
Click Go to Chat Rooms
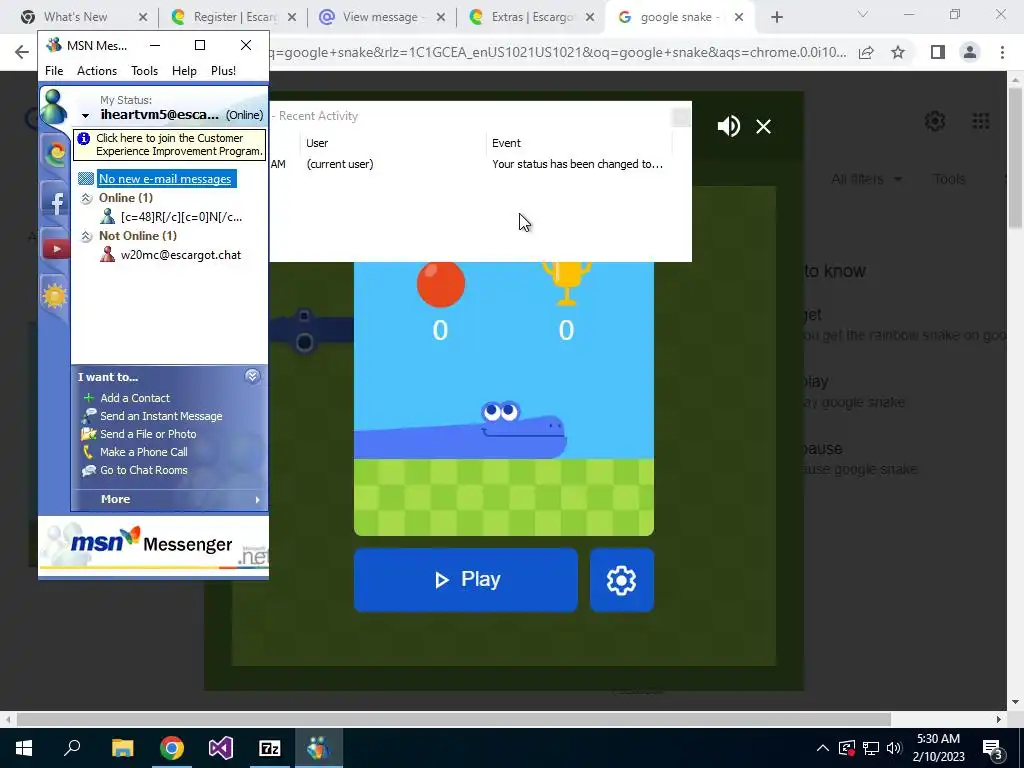click(144, 470)
